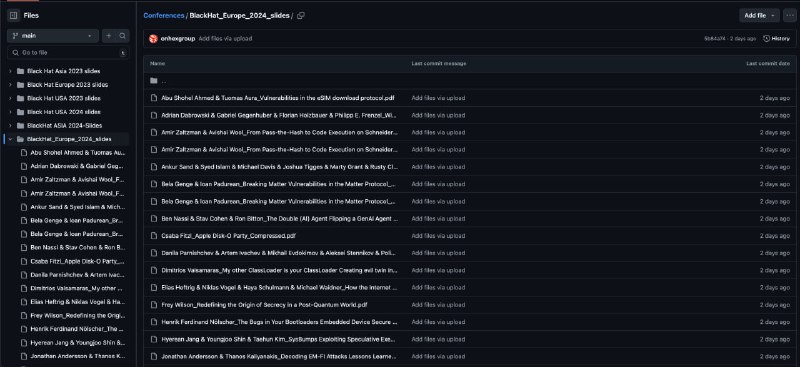Open header commit message Add files via upload
This screenshot has width=800, height=367.
(225, 38)
